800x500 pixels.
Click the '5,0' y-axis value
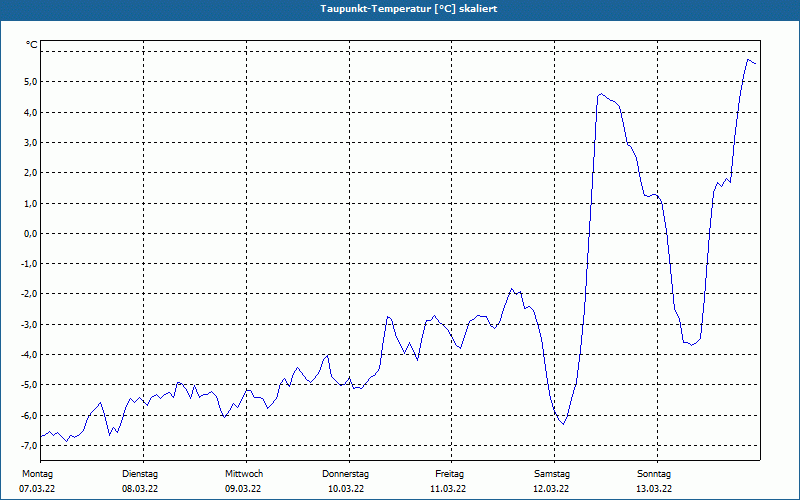coord(30,82)
